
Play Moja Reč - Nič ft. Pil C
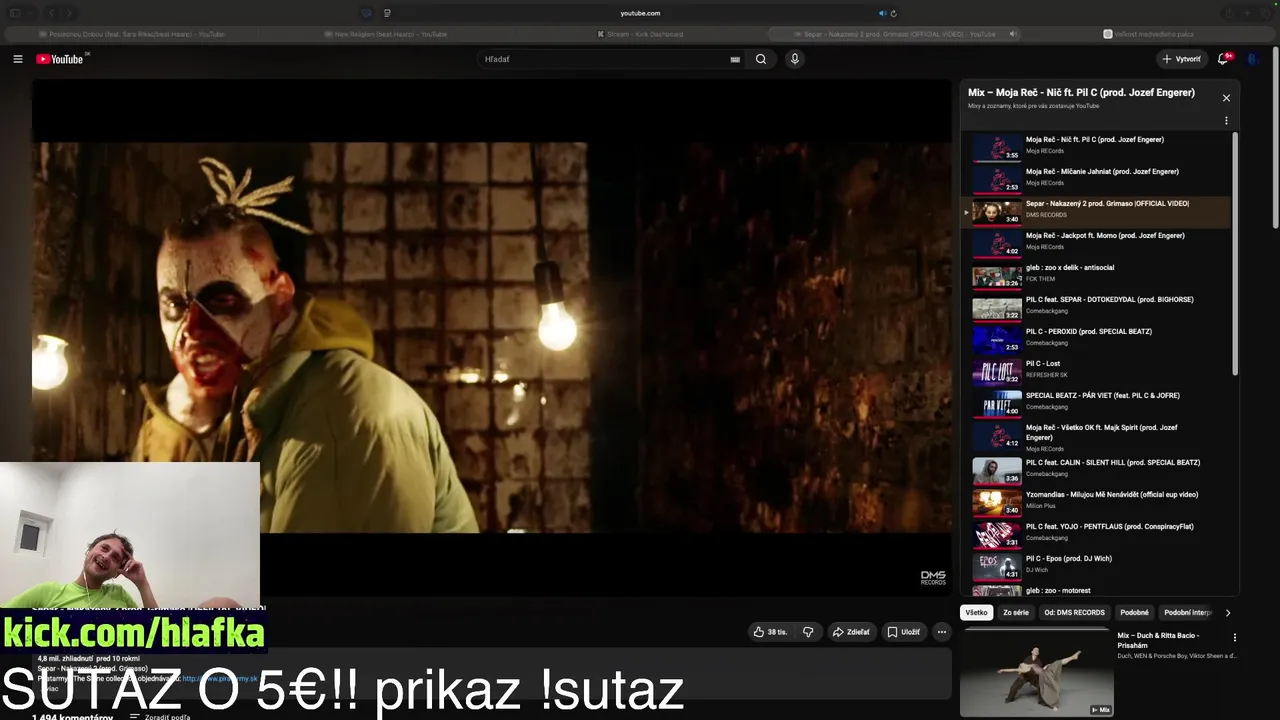click(x=1100, y=148)
